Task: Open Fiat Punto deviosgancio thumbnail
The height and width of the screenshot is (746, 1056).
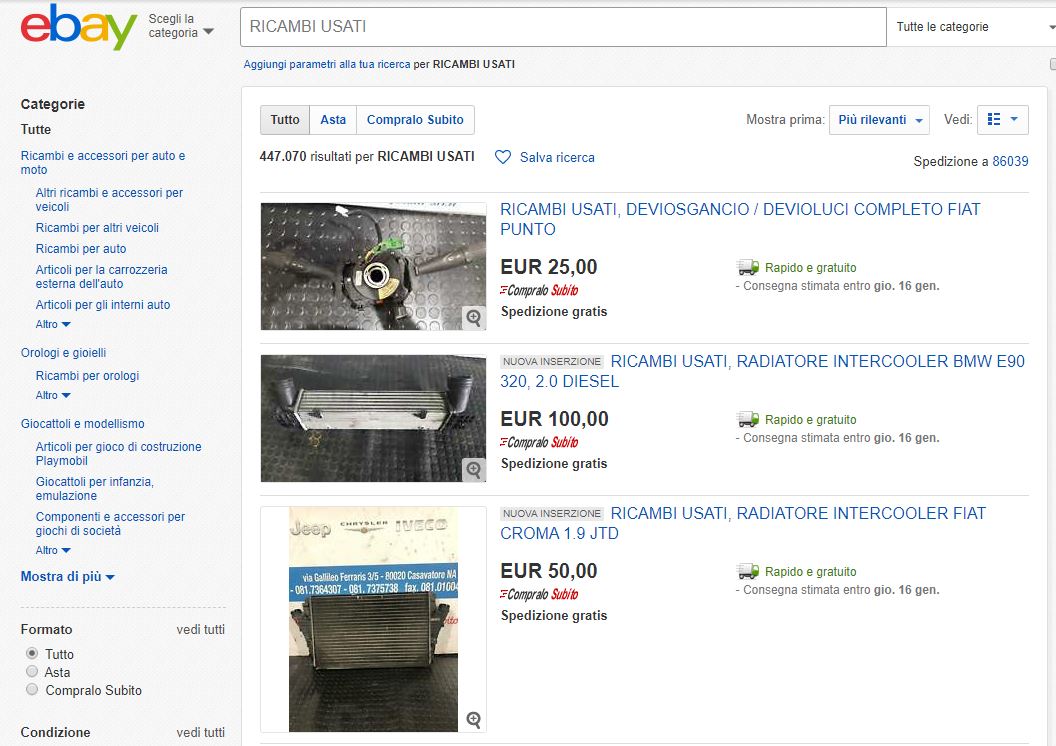Action: (x=373, y=267)
